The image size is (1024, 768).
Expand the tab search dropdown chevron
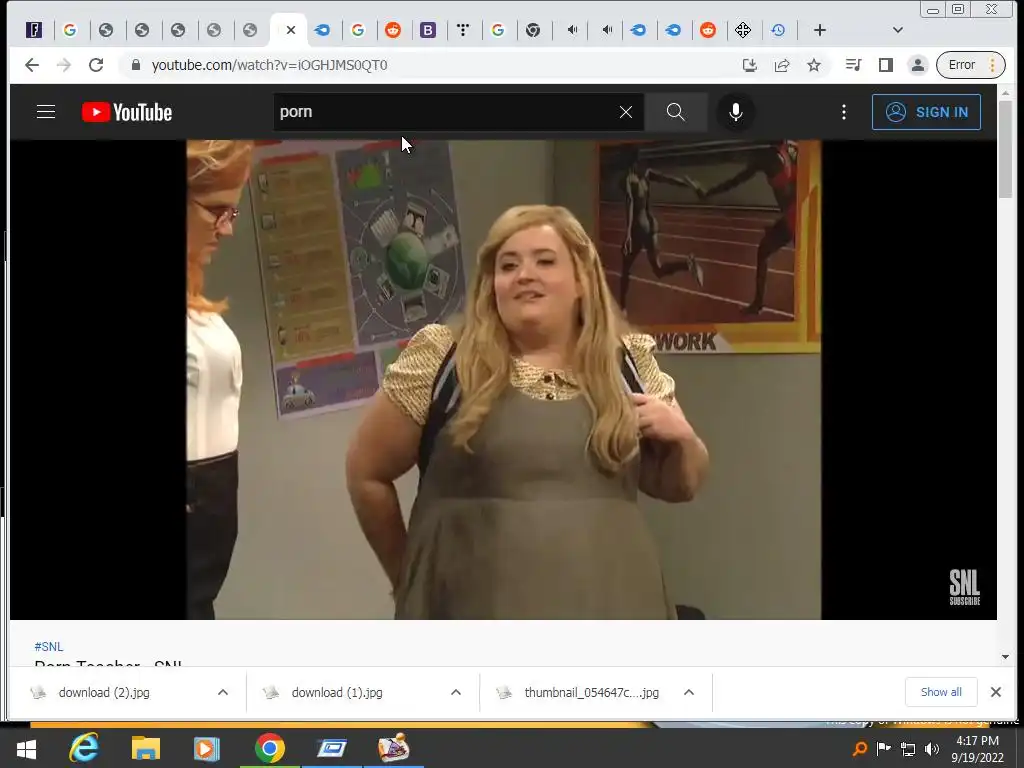point(898,30)
